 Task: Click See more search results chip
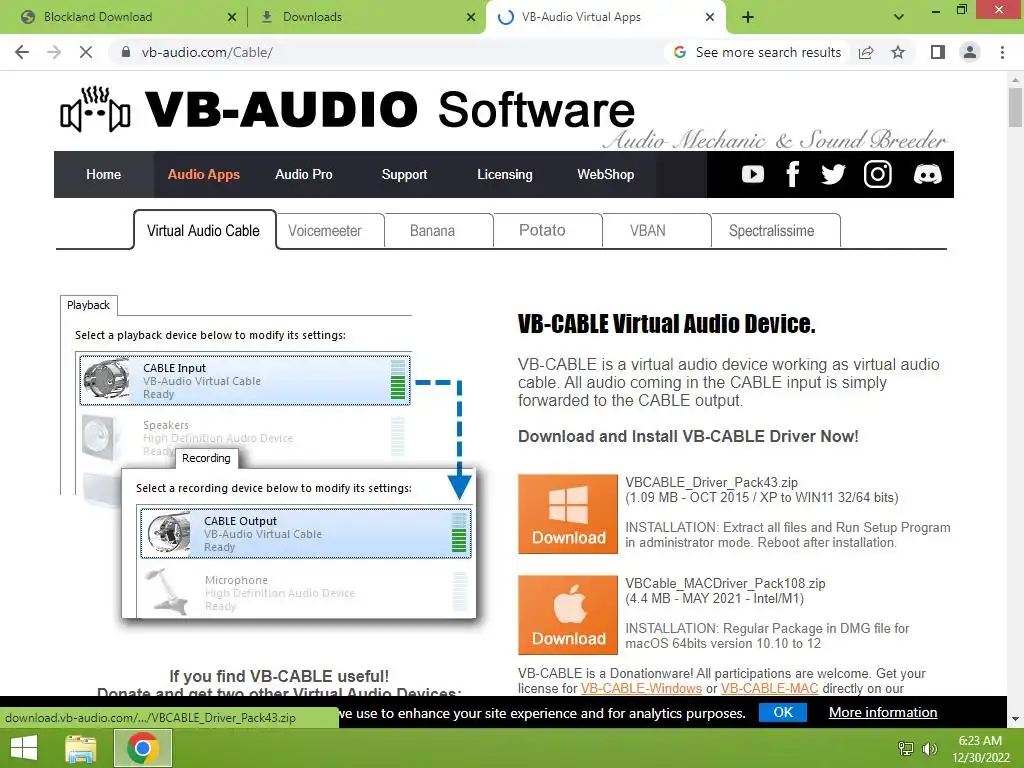[x=756, y=52]
